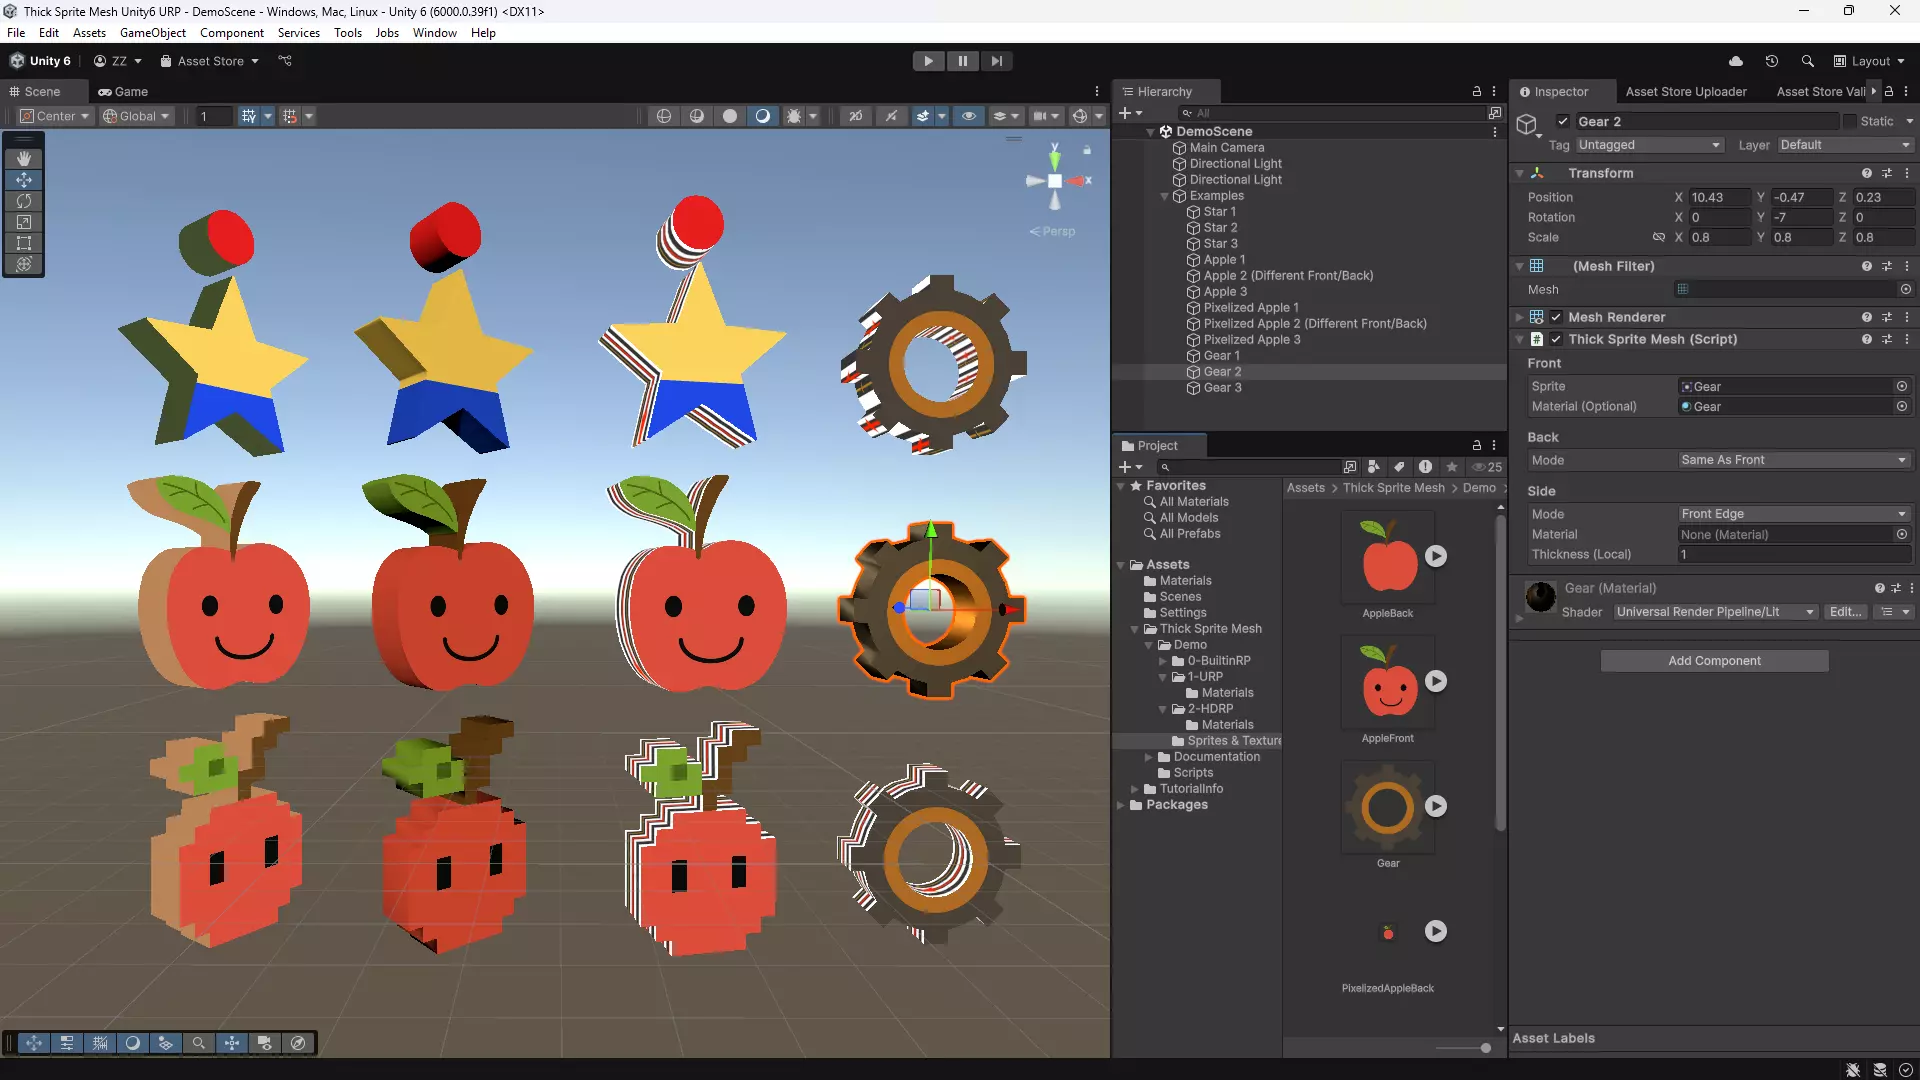Open the GameObject menu
Image resolution: width=1920 pixels, height=1080 pixels.
click(x=153, y=33)
